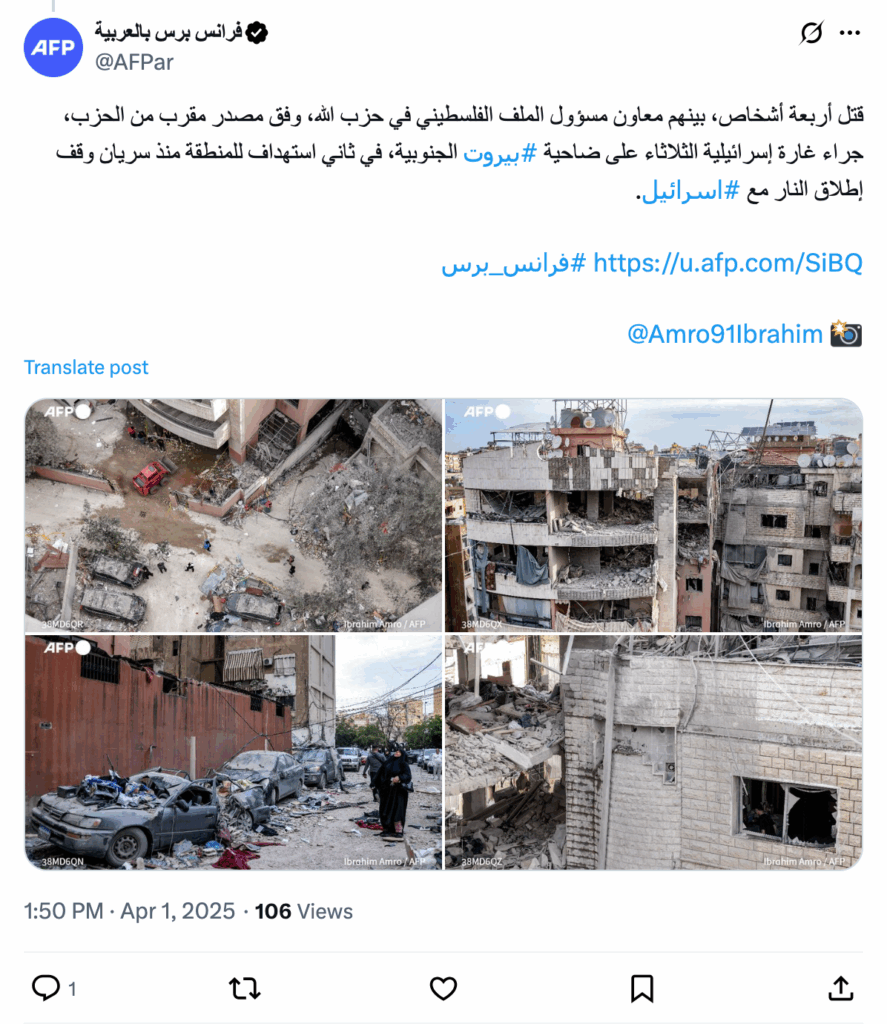The height and width of the screenshot is (1024, 887).
Task: Click the blue verified badge
Action: 257,32
